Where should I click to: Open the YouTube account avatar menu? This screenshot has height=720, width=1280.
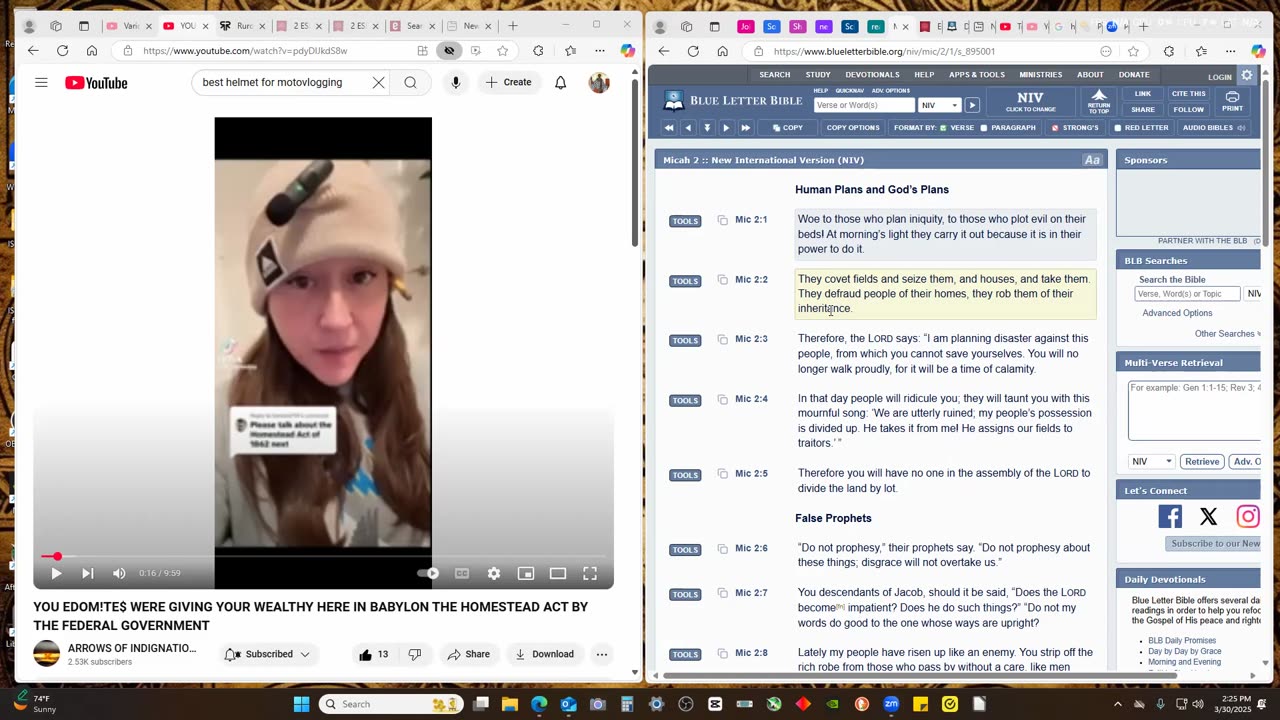[599, 83]
